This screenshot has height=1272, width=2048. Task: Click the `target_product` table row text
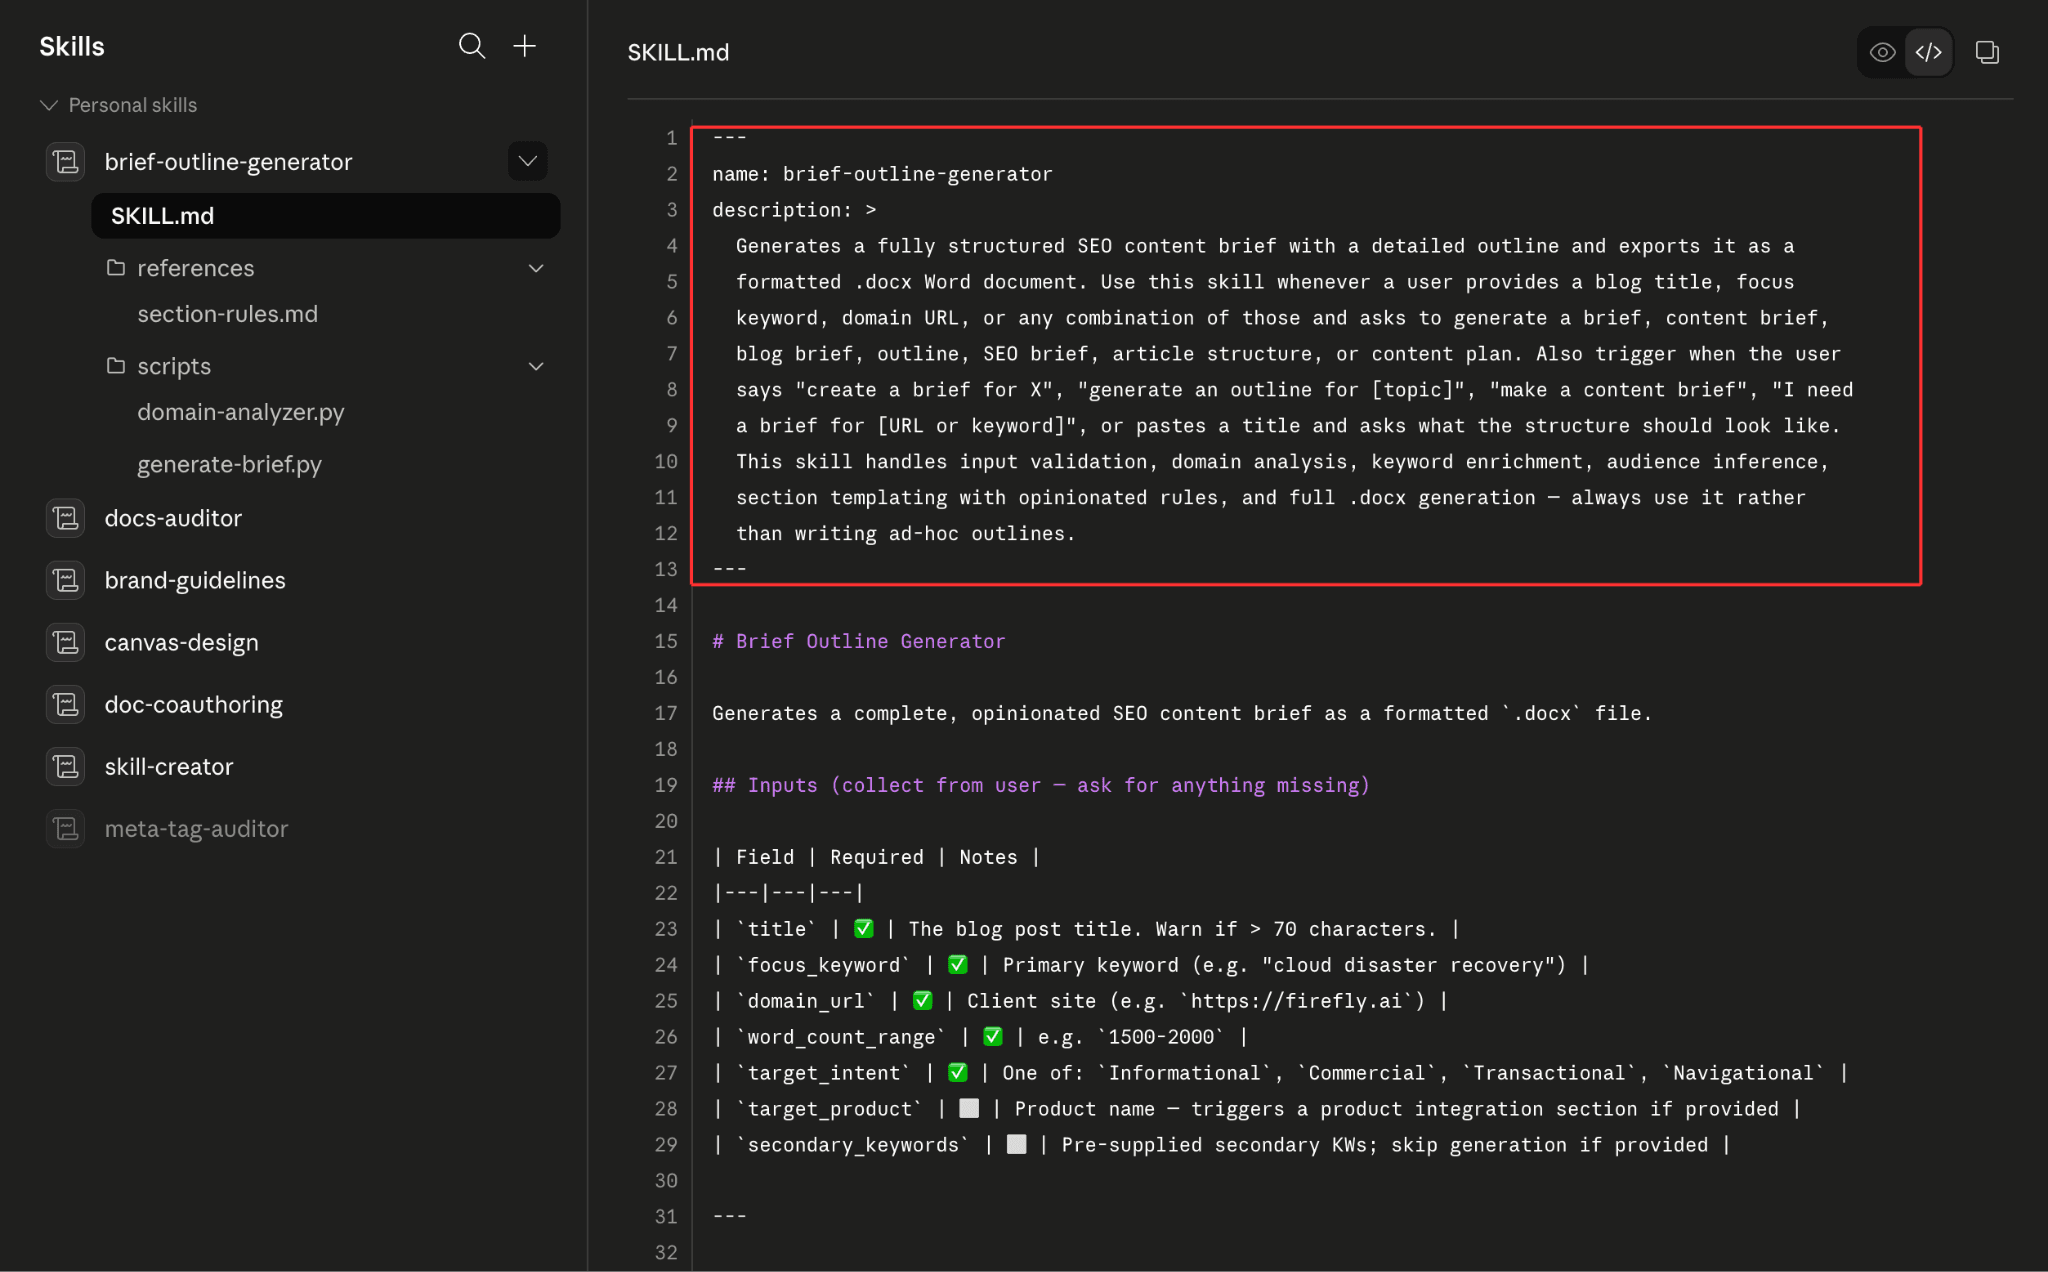1257,1109
